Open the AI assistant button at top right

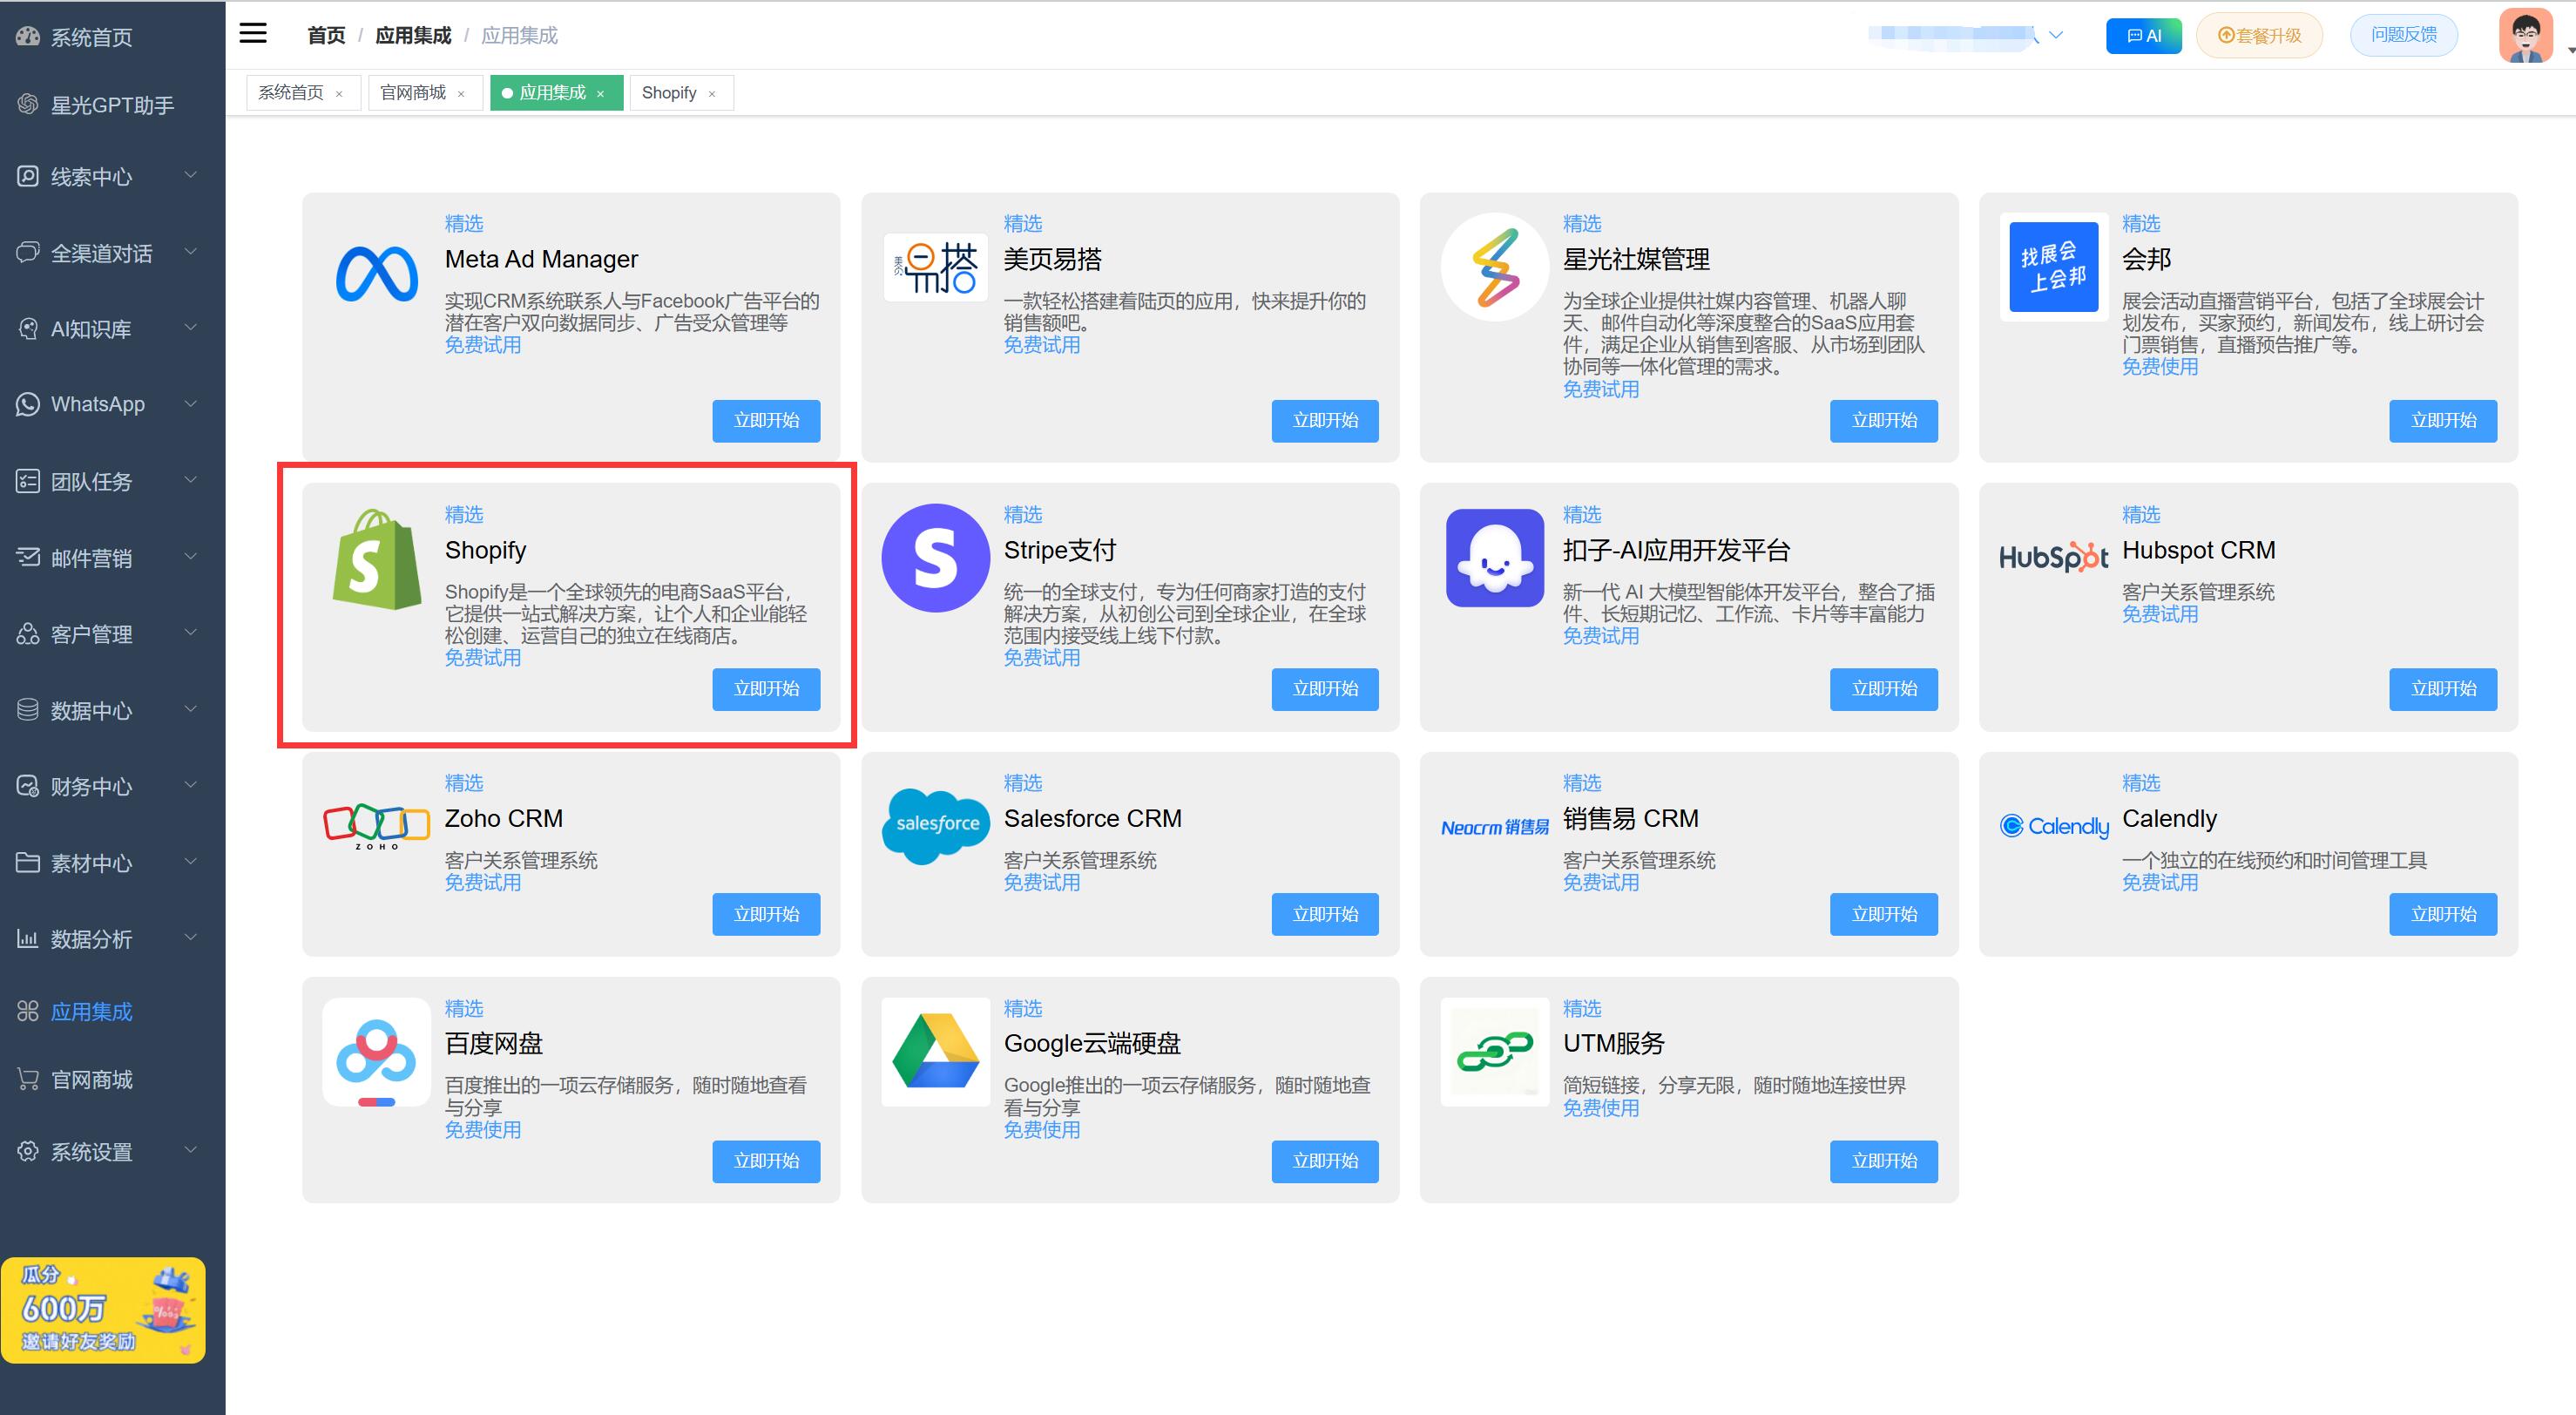pos(2143,35)
